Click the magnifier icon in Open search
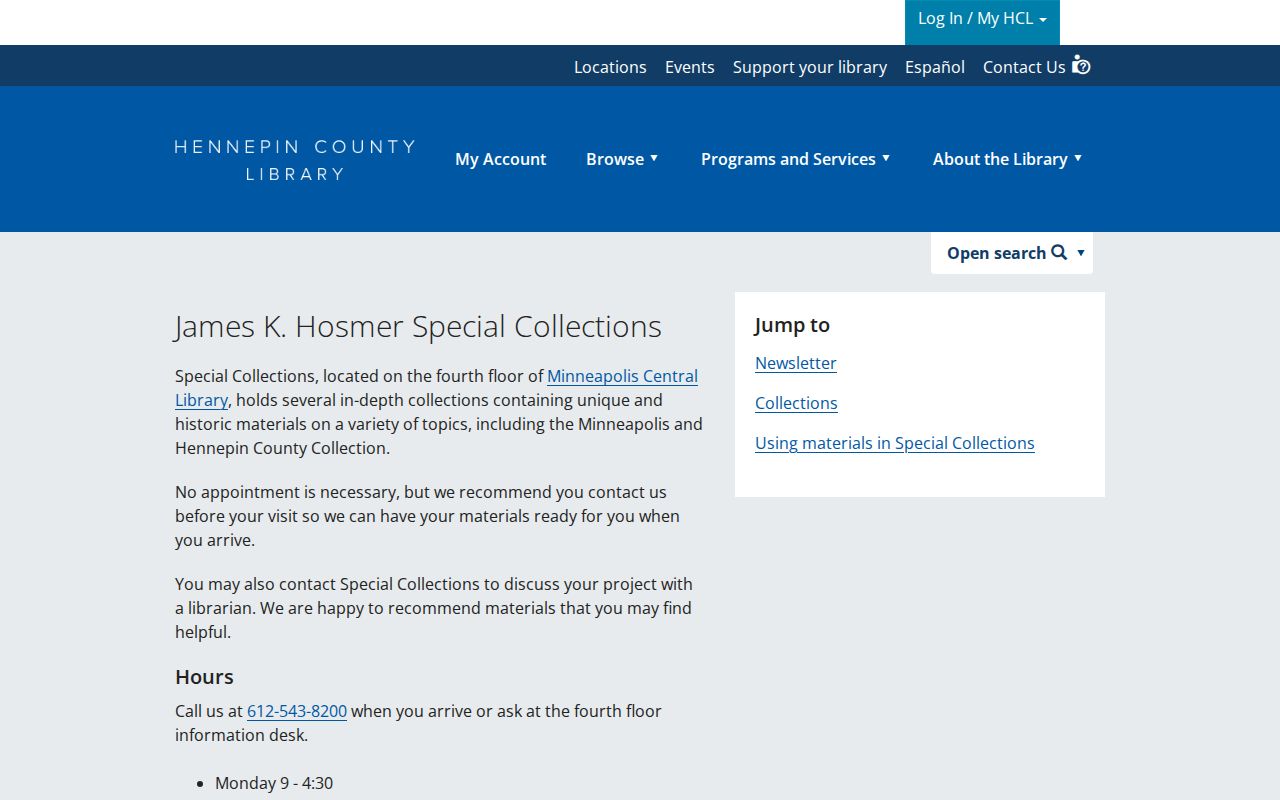1280x800 pixels. click(1059, 252)
